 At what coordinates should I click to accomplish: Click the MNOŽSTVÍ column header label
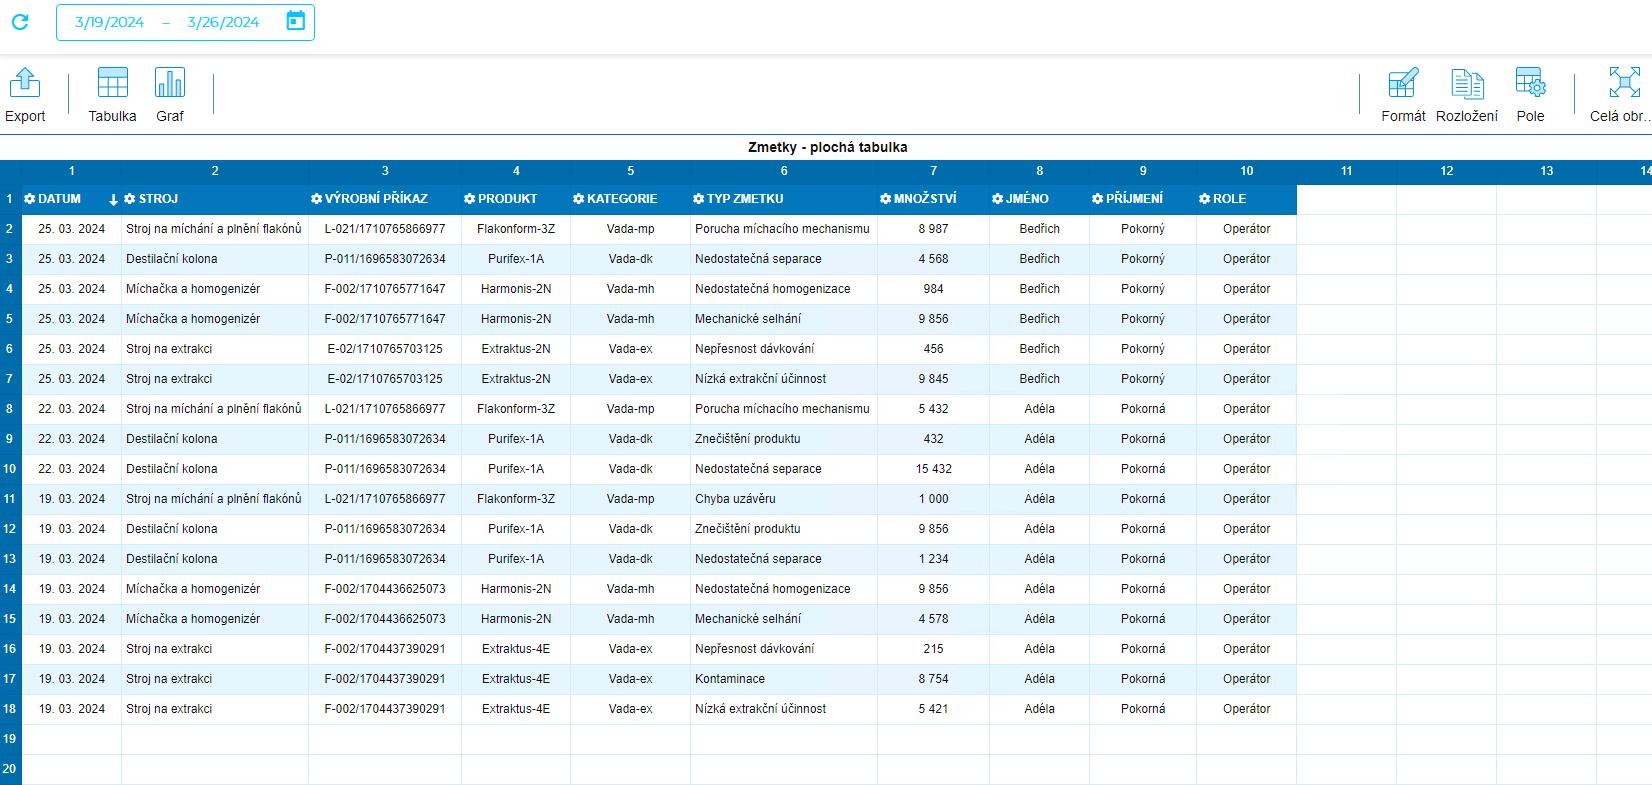[925, 199]
